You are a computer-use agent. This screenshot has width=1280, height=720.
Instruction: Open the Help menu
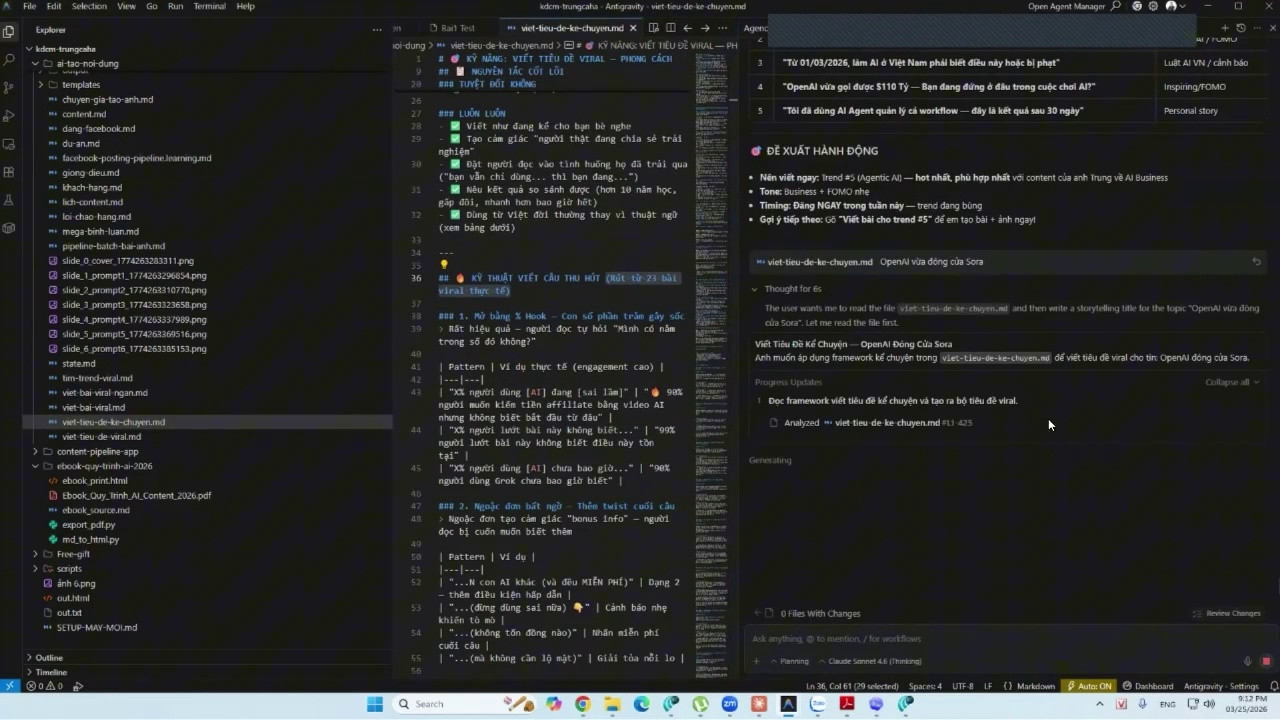[x=245, y=6]
